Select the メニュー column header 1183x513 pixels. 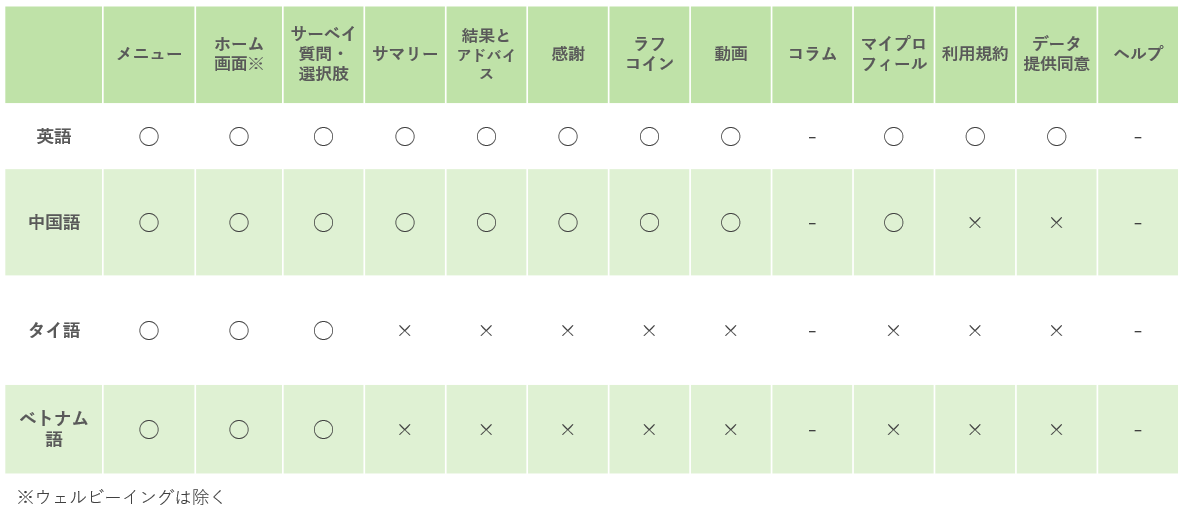[x=149, y=55]
